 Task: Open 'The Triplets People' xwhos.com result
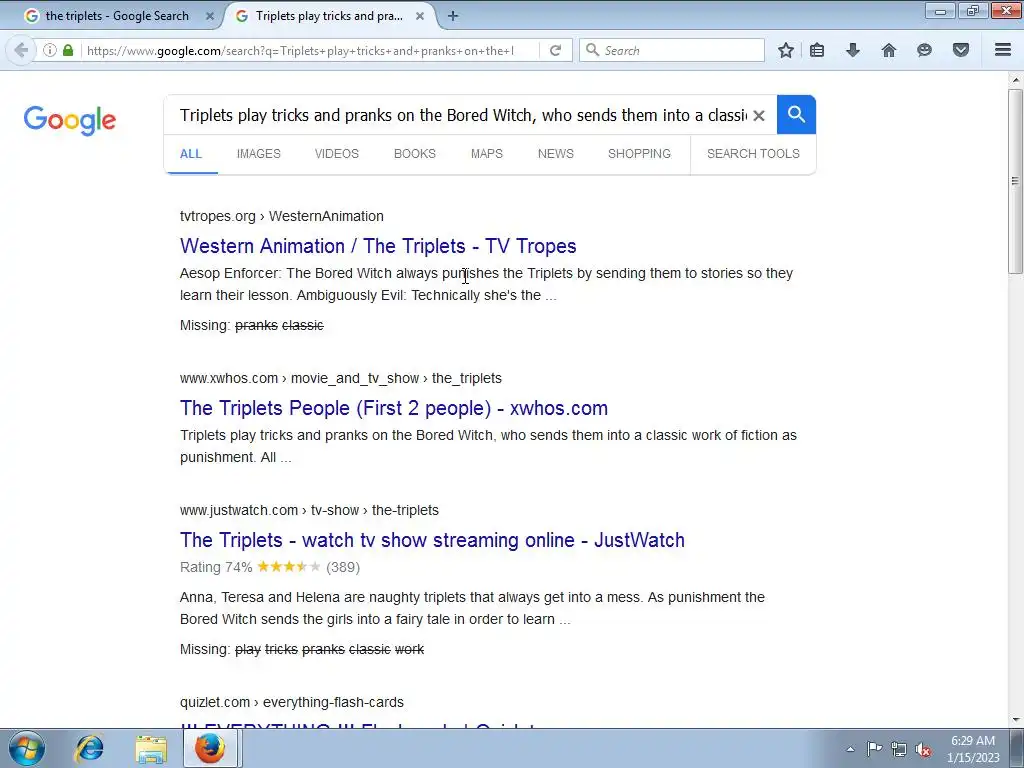(x=394, y=408)
